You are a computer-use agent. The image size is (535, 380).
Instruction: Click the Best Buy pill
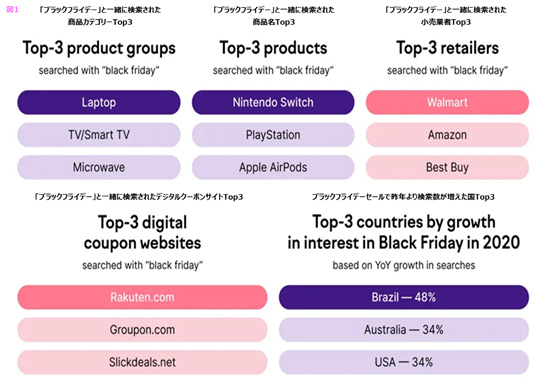pyautogui.click(x=447, y=167)
